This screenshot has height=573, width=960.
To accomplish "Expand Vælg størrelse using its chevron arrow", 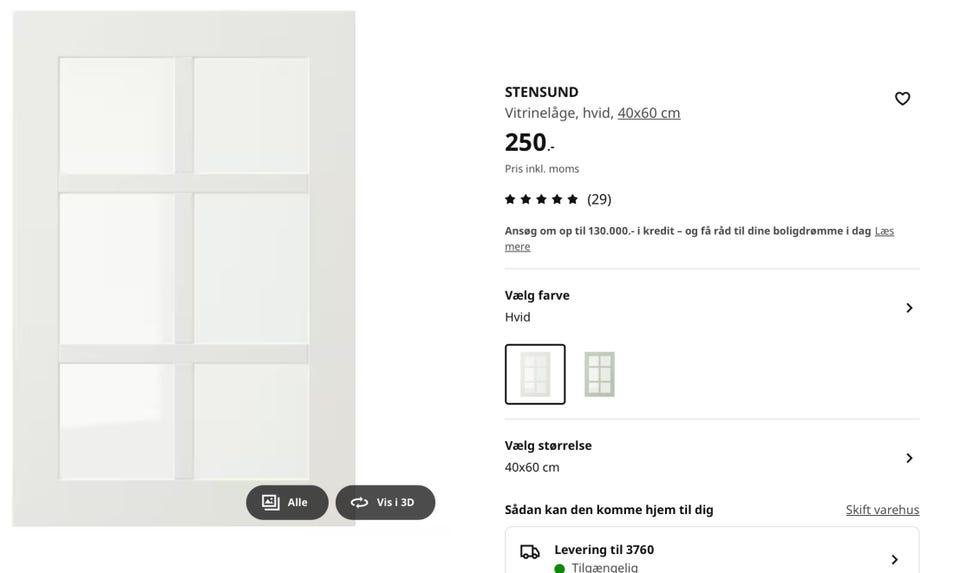I will 909,458.
